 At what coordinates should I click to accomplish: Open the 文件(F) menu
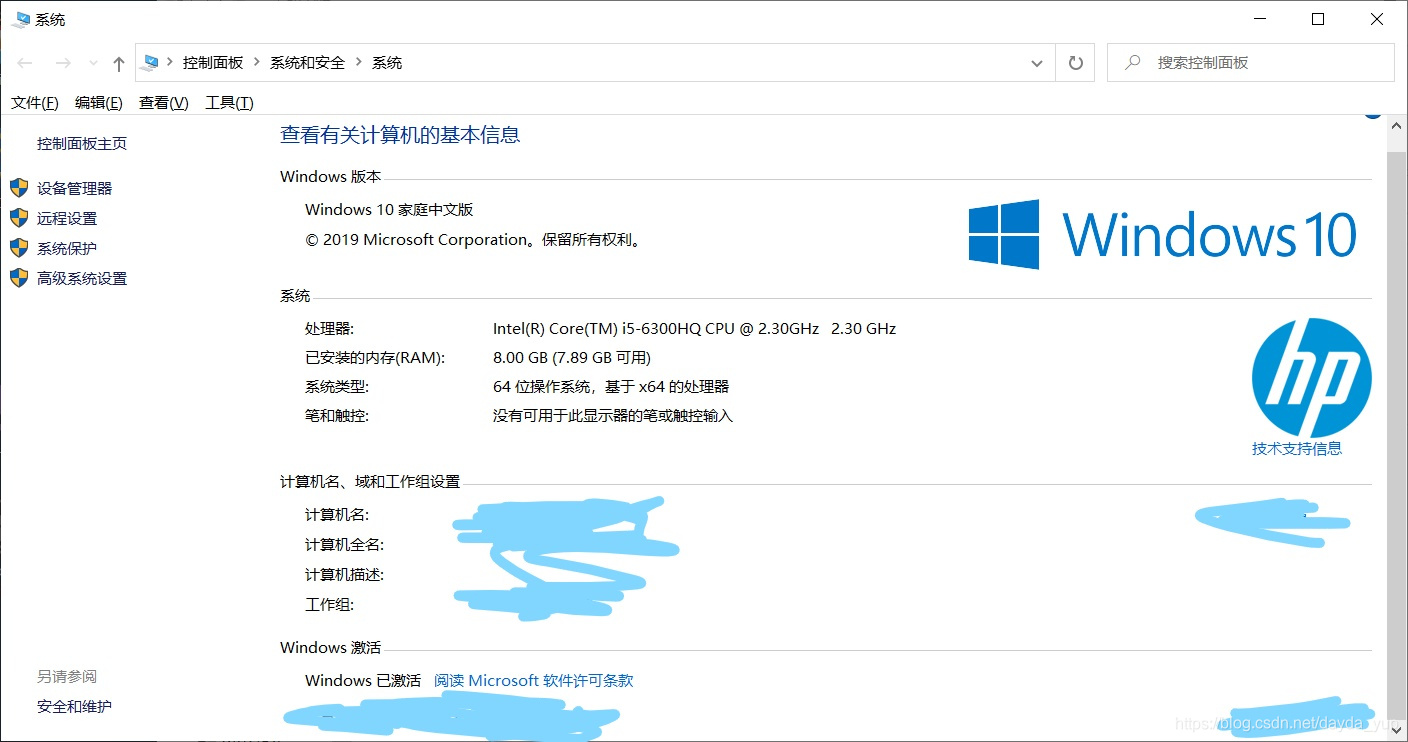(x=35, y=102)
